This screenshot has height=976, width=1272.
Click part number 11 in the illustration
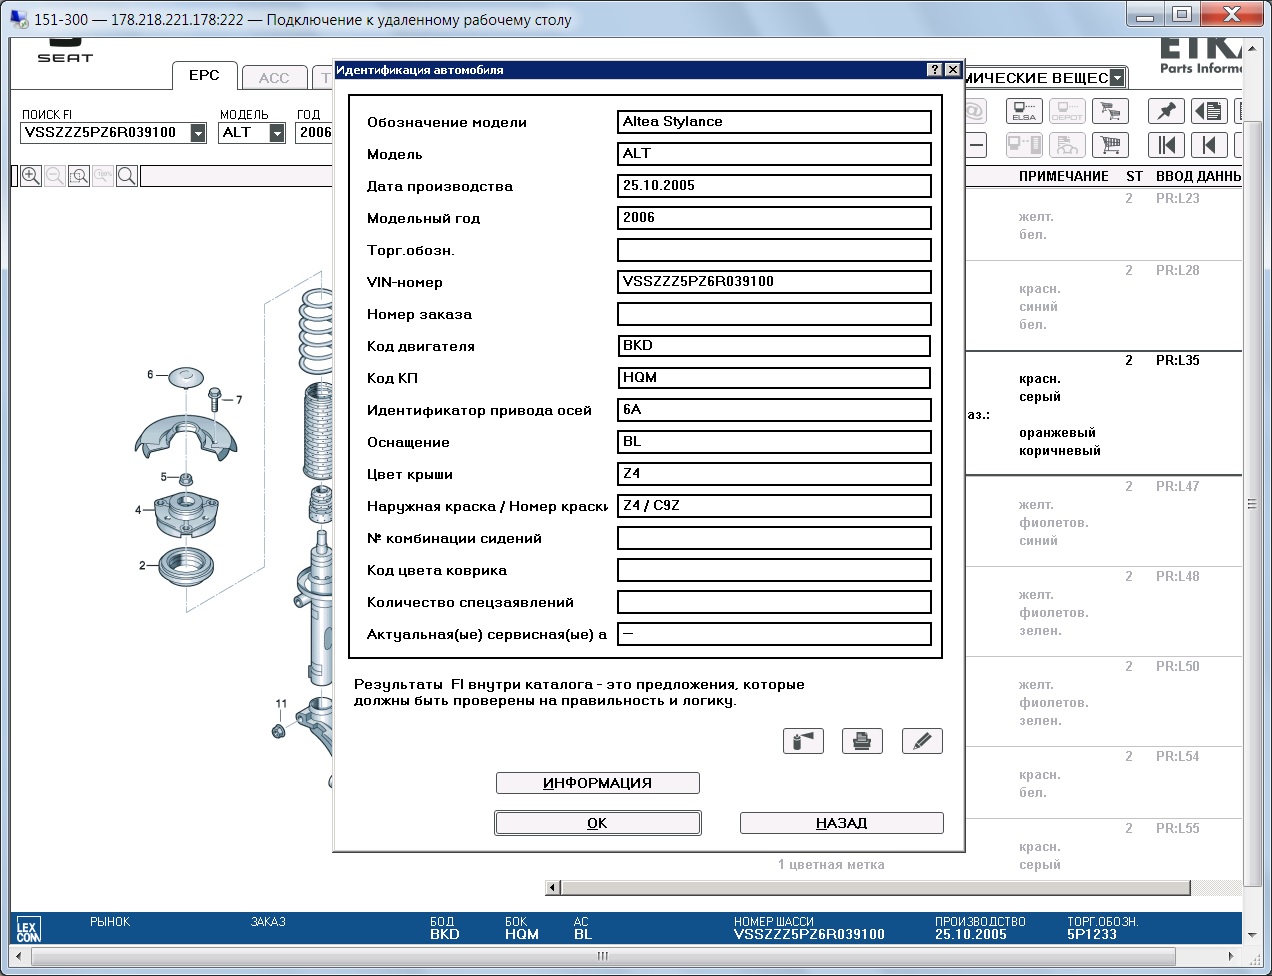[x=281, y=704]
